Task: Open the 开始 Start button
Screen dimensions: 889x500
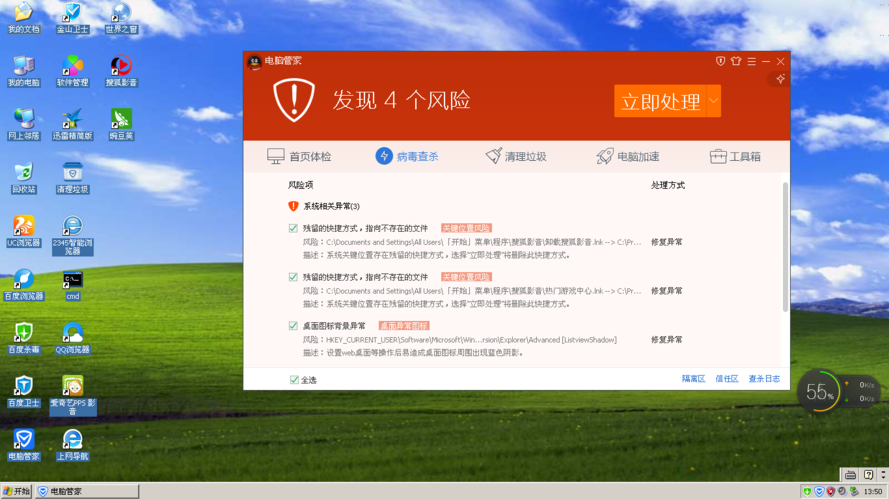Action: [16, 491]
